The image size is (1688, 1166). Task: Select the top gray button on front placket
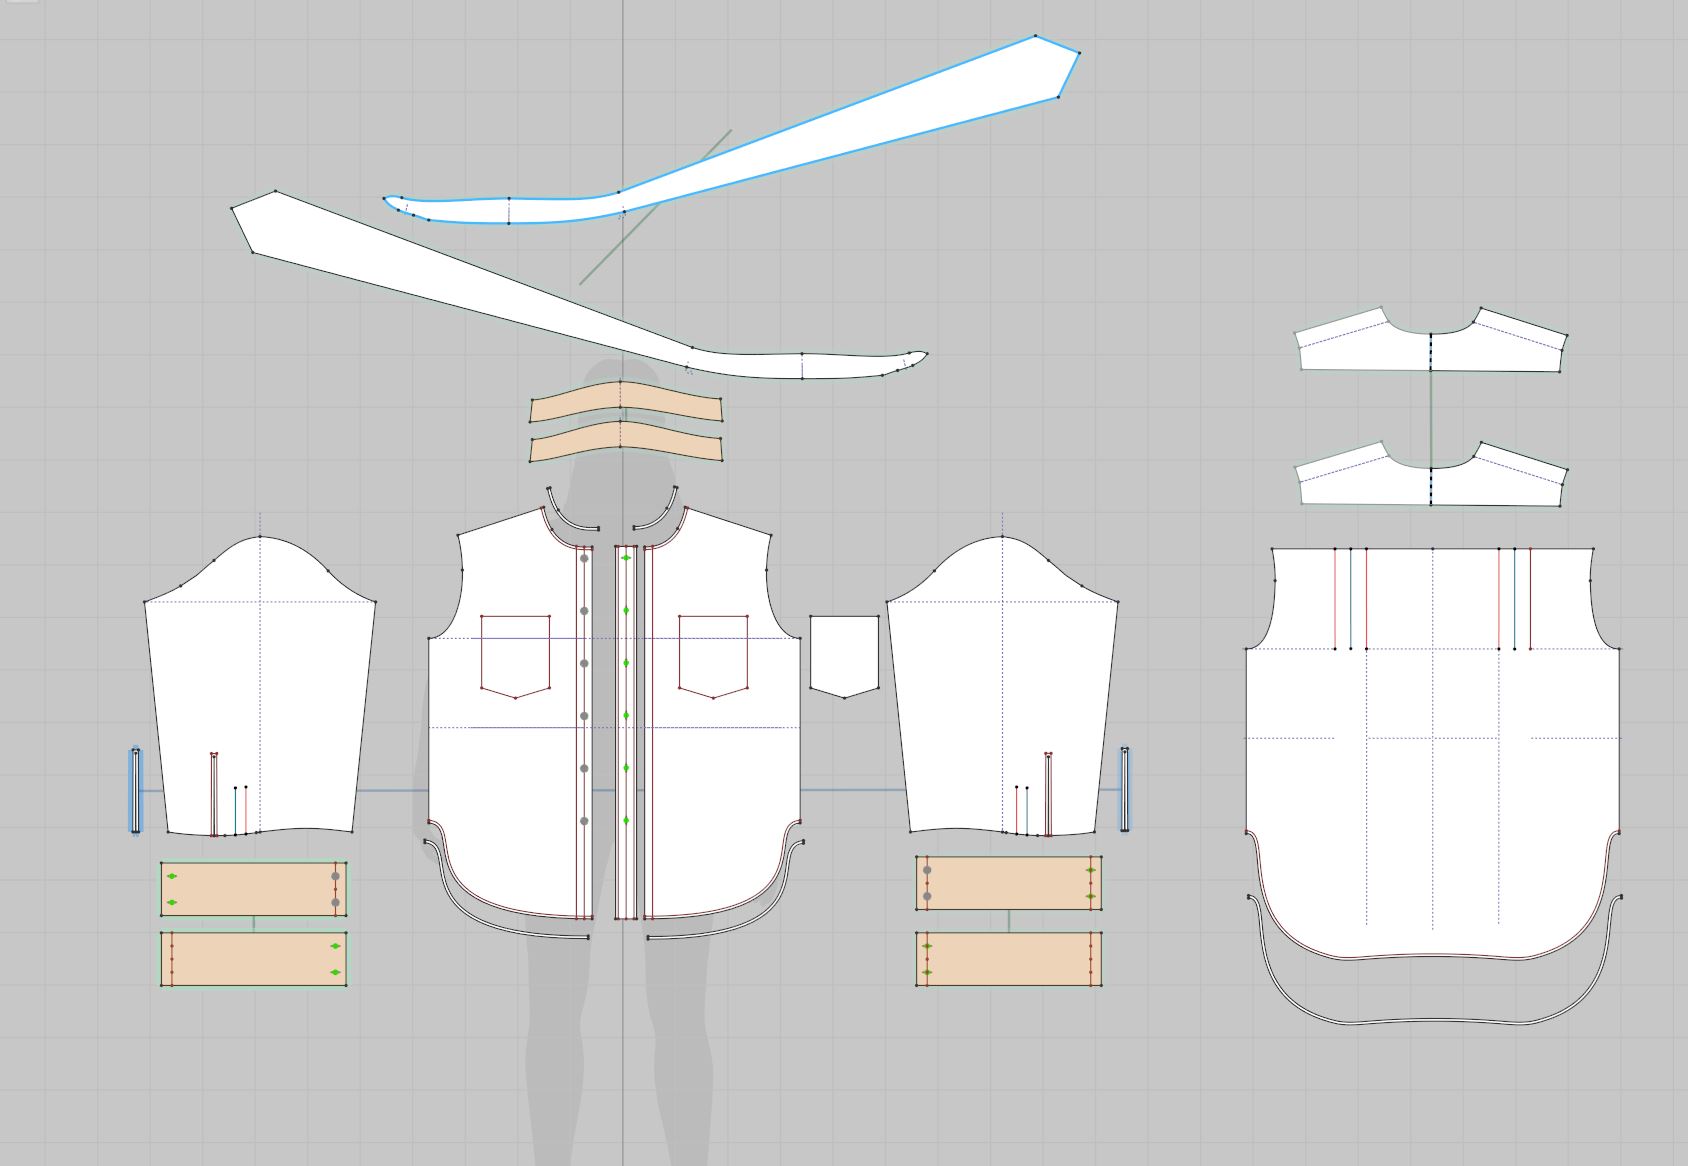click(x=584, y=558)
